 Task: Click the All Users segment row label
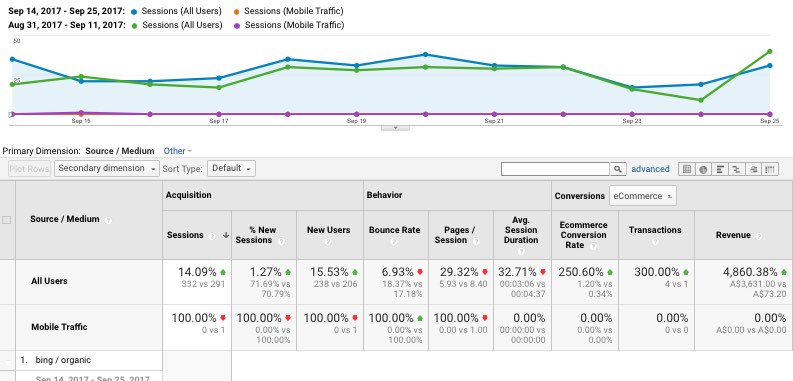point(50,281)
